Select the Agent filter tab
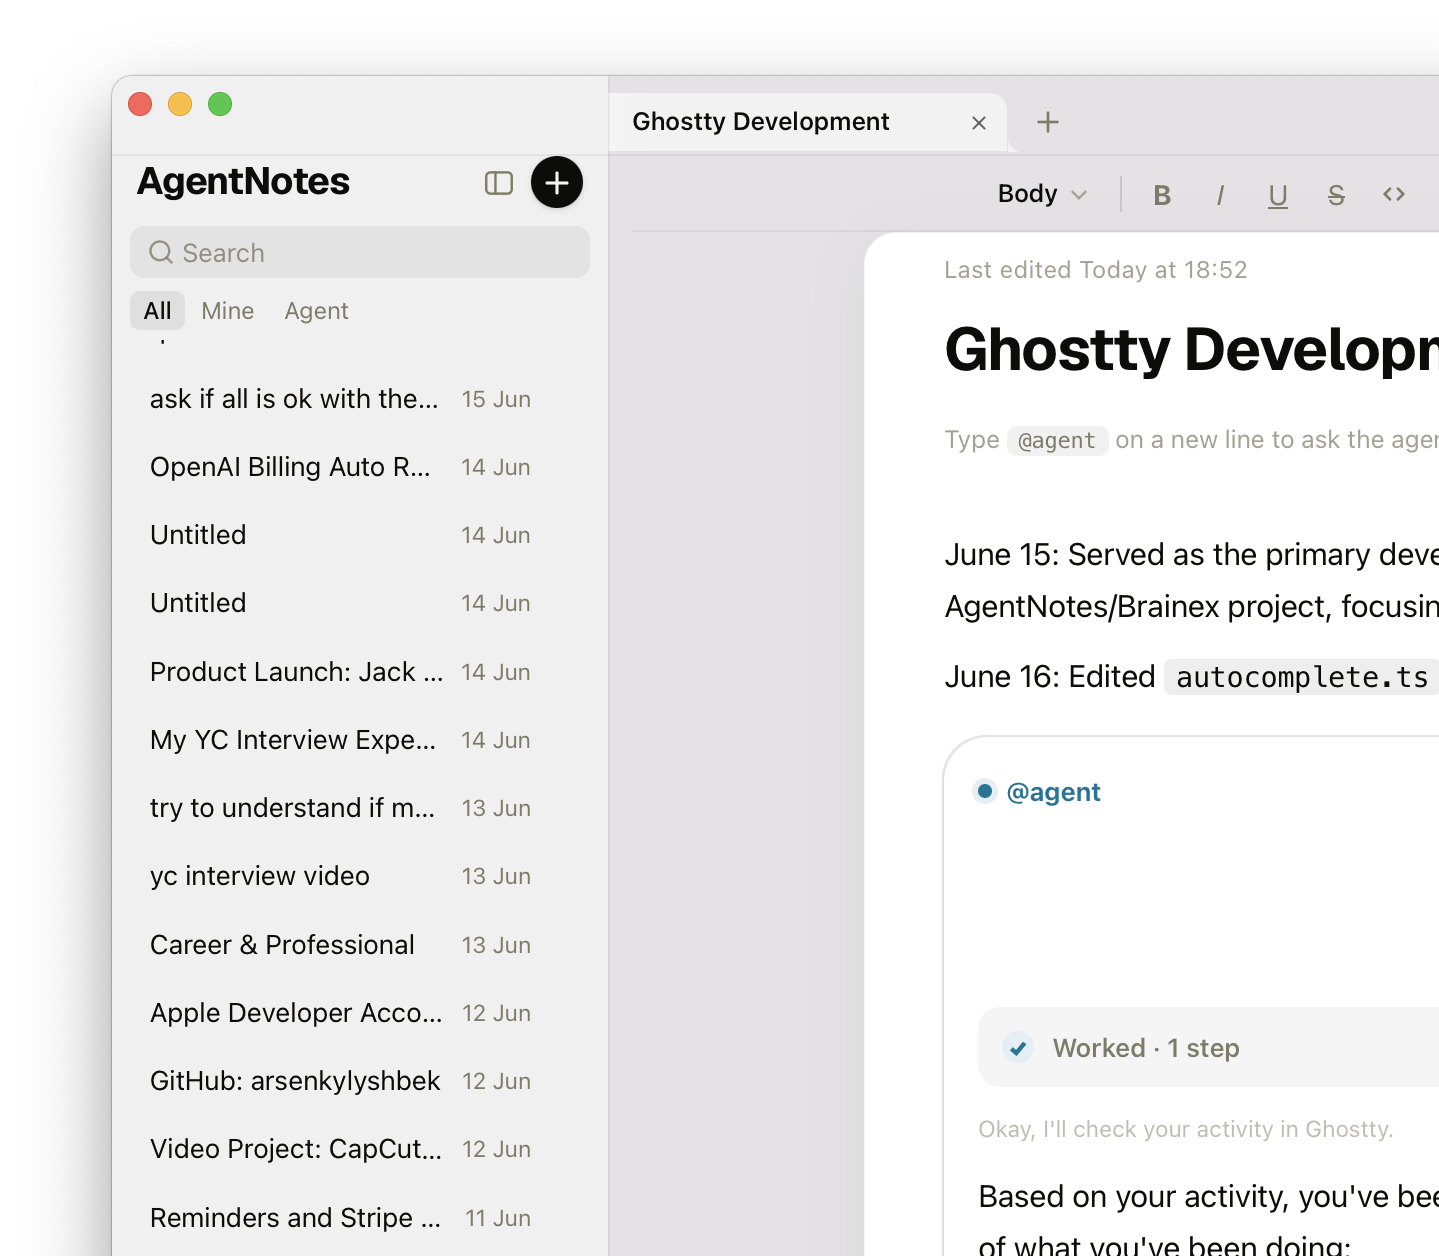Image resolution: width=1439 pixels, height=1256 pixels. point(316,311)
